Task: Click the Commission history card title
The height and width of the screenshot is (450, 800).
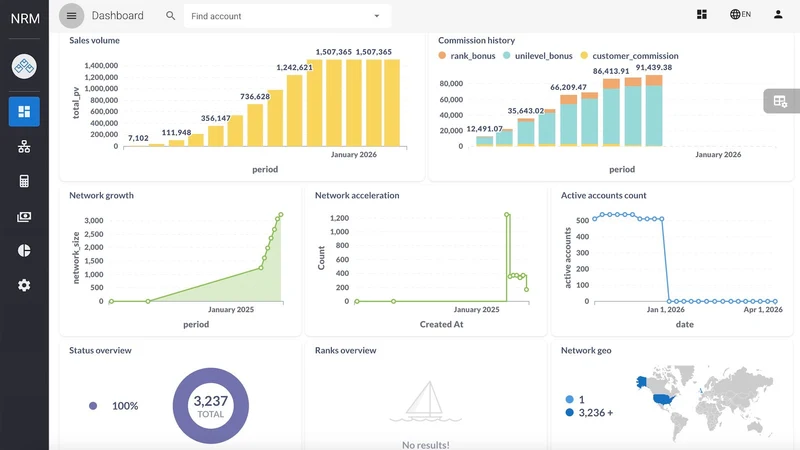Action: [x=477, y=40]
